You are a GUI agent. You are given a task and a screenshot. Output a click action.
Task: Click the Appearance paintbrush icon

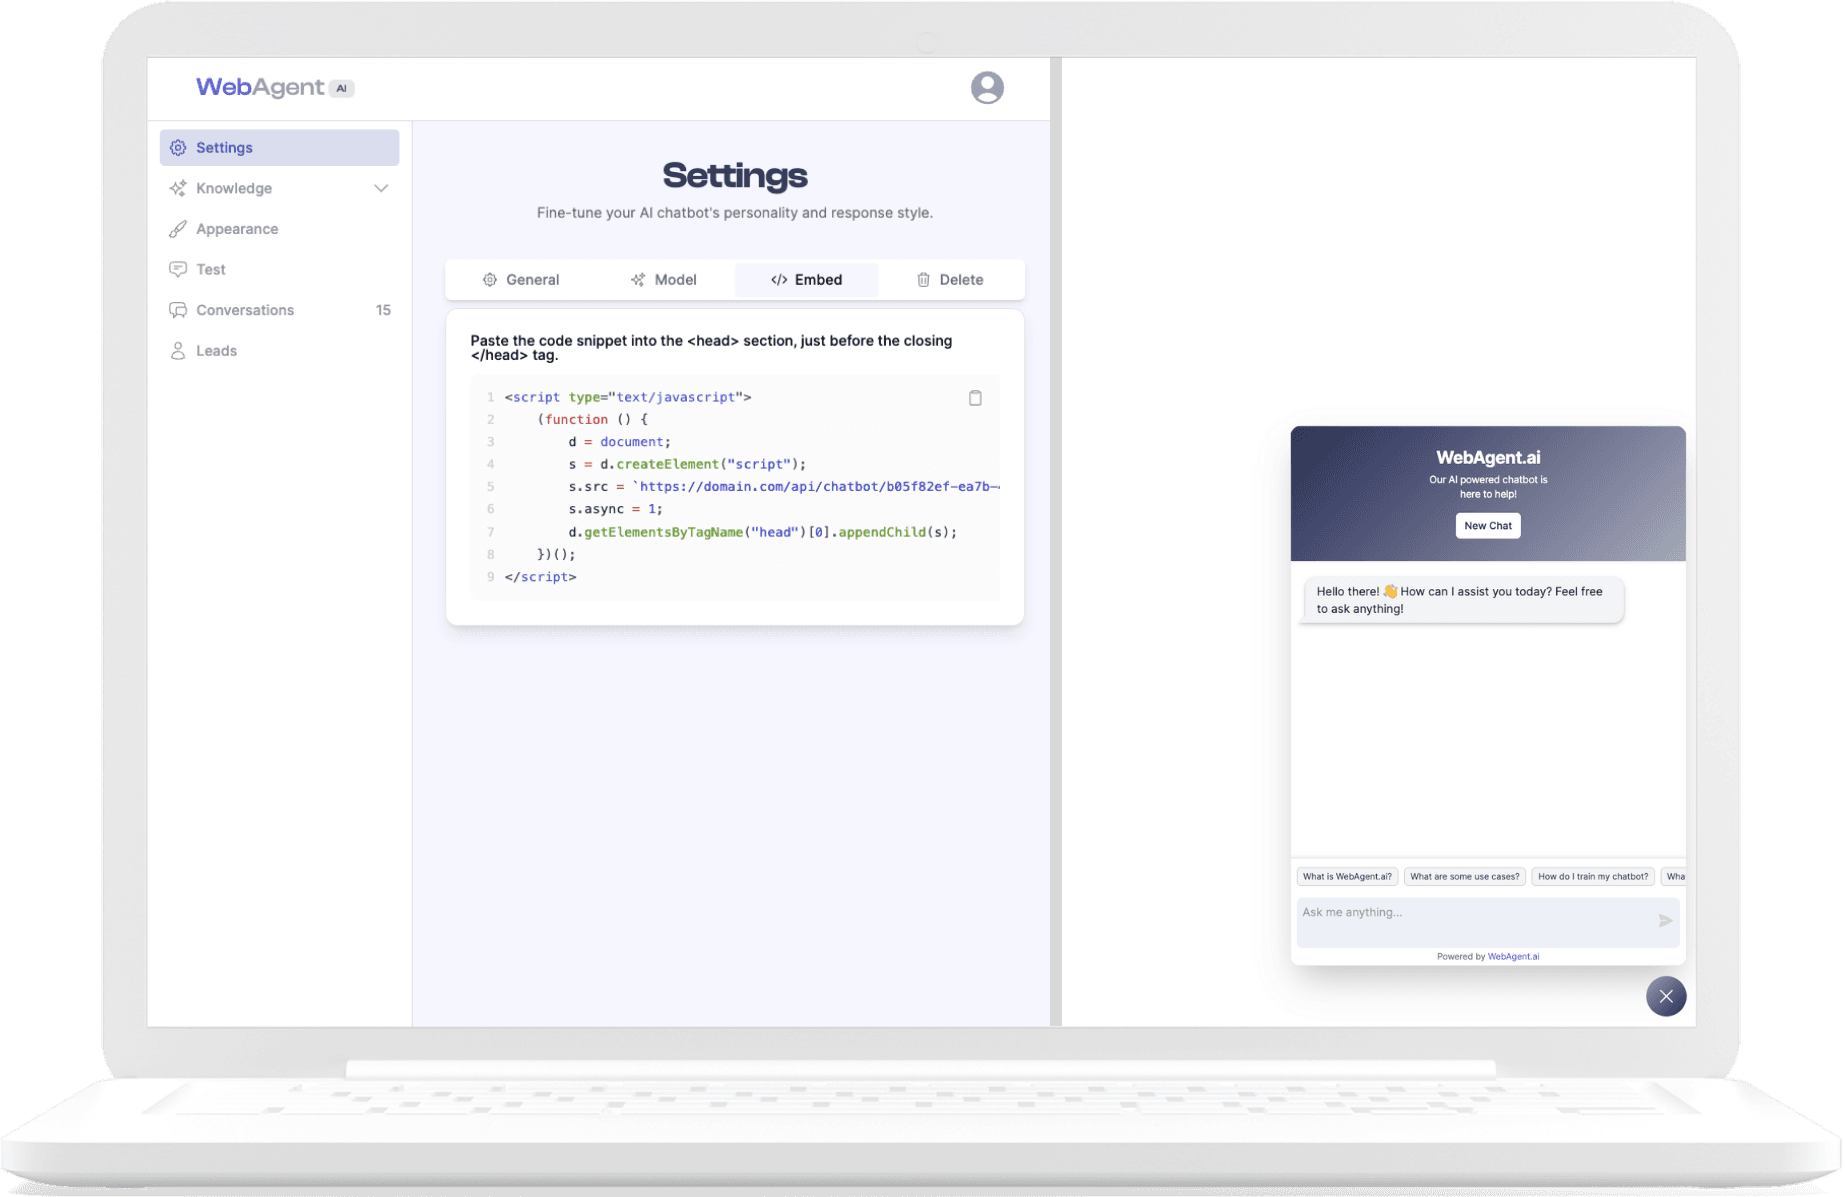point(178,228)
